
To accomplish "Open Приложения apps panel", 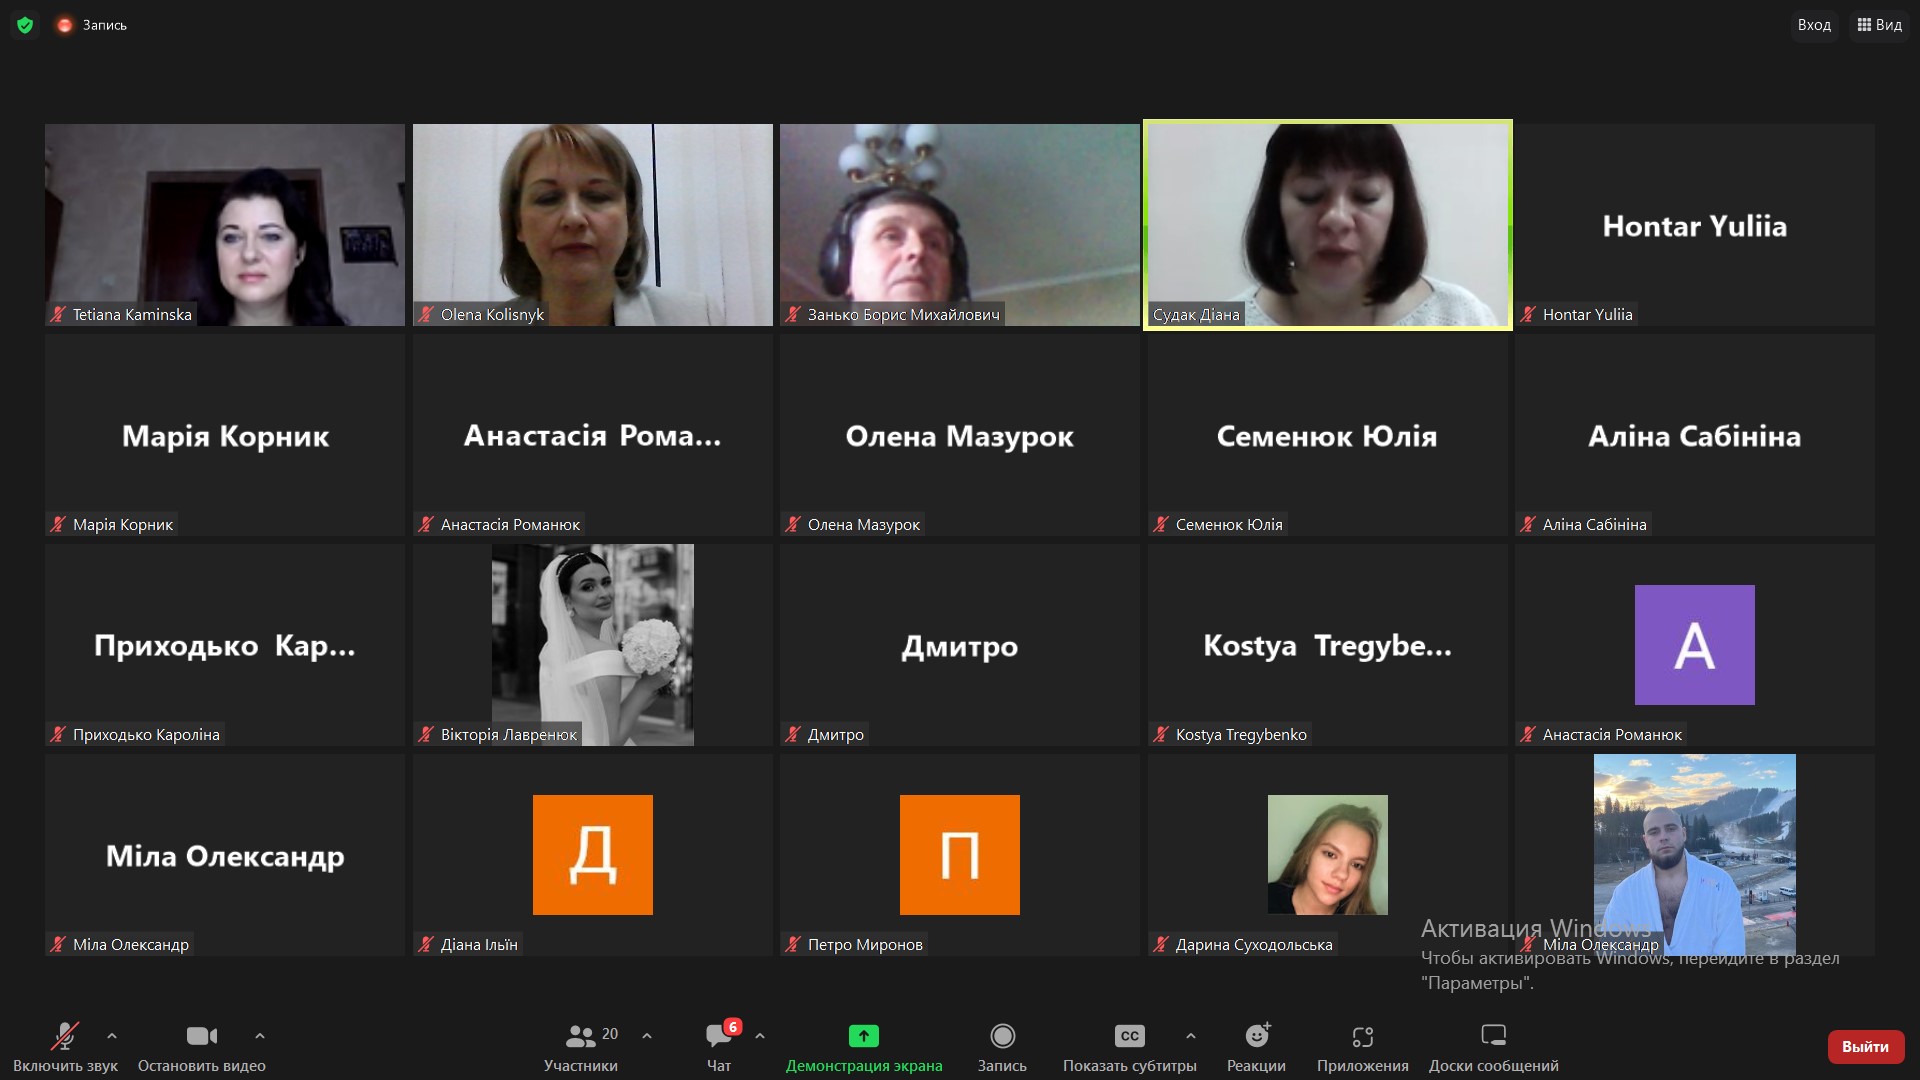I will click(1363, 1047).
